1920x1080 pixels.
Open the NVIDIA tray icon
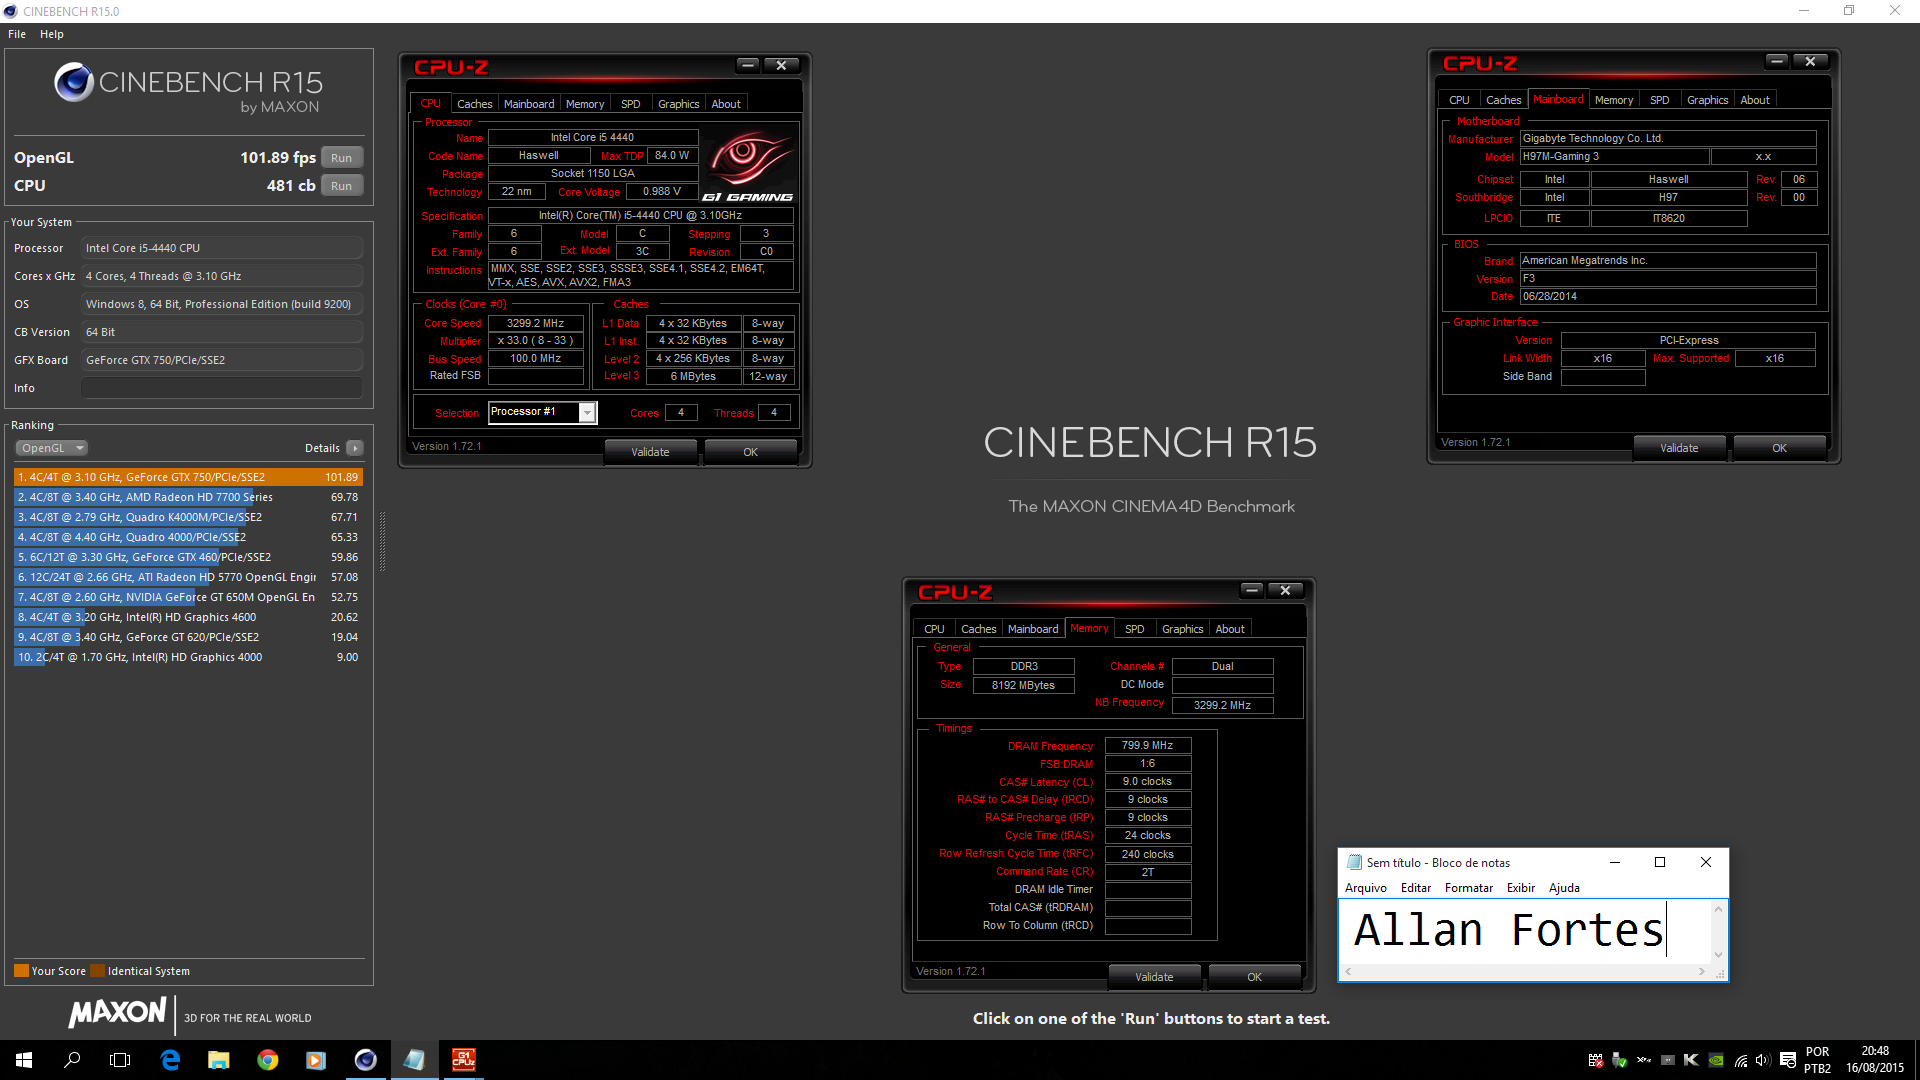tap(1716, 1060)
